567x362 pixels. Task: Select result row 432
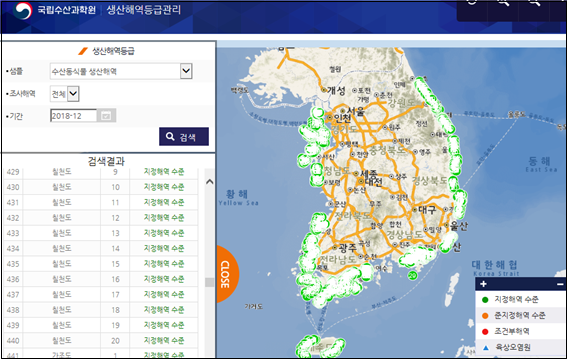[x=101, y=218]
